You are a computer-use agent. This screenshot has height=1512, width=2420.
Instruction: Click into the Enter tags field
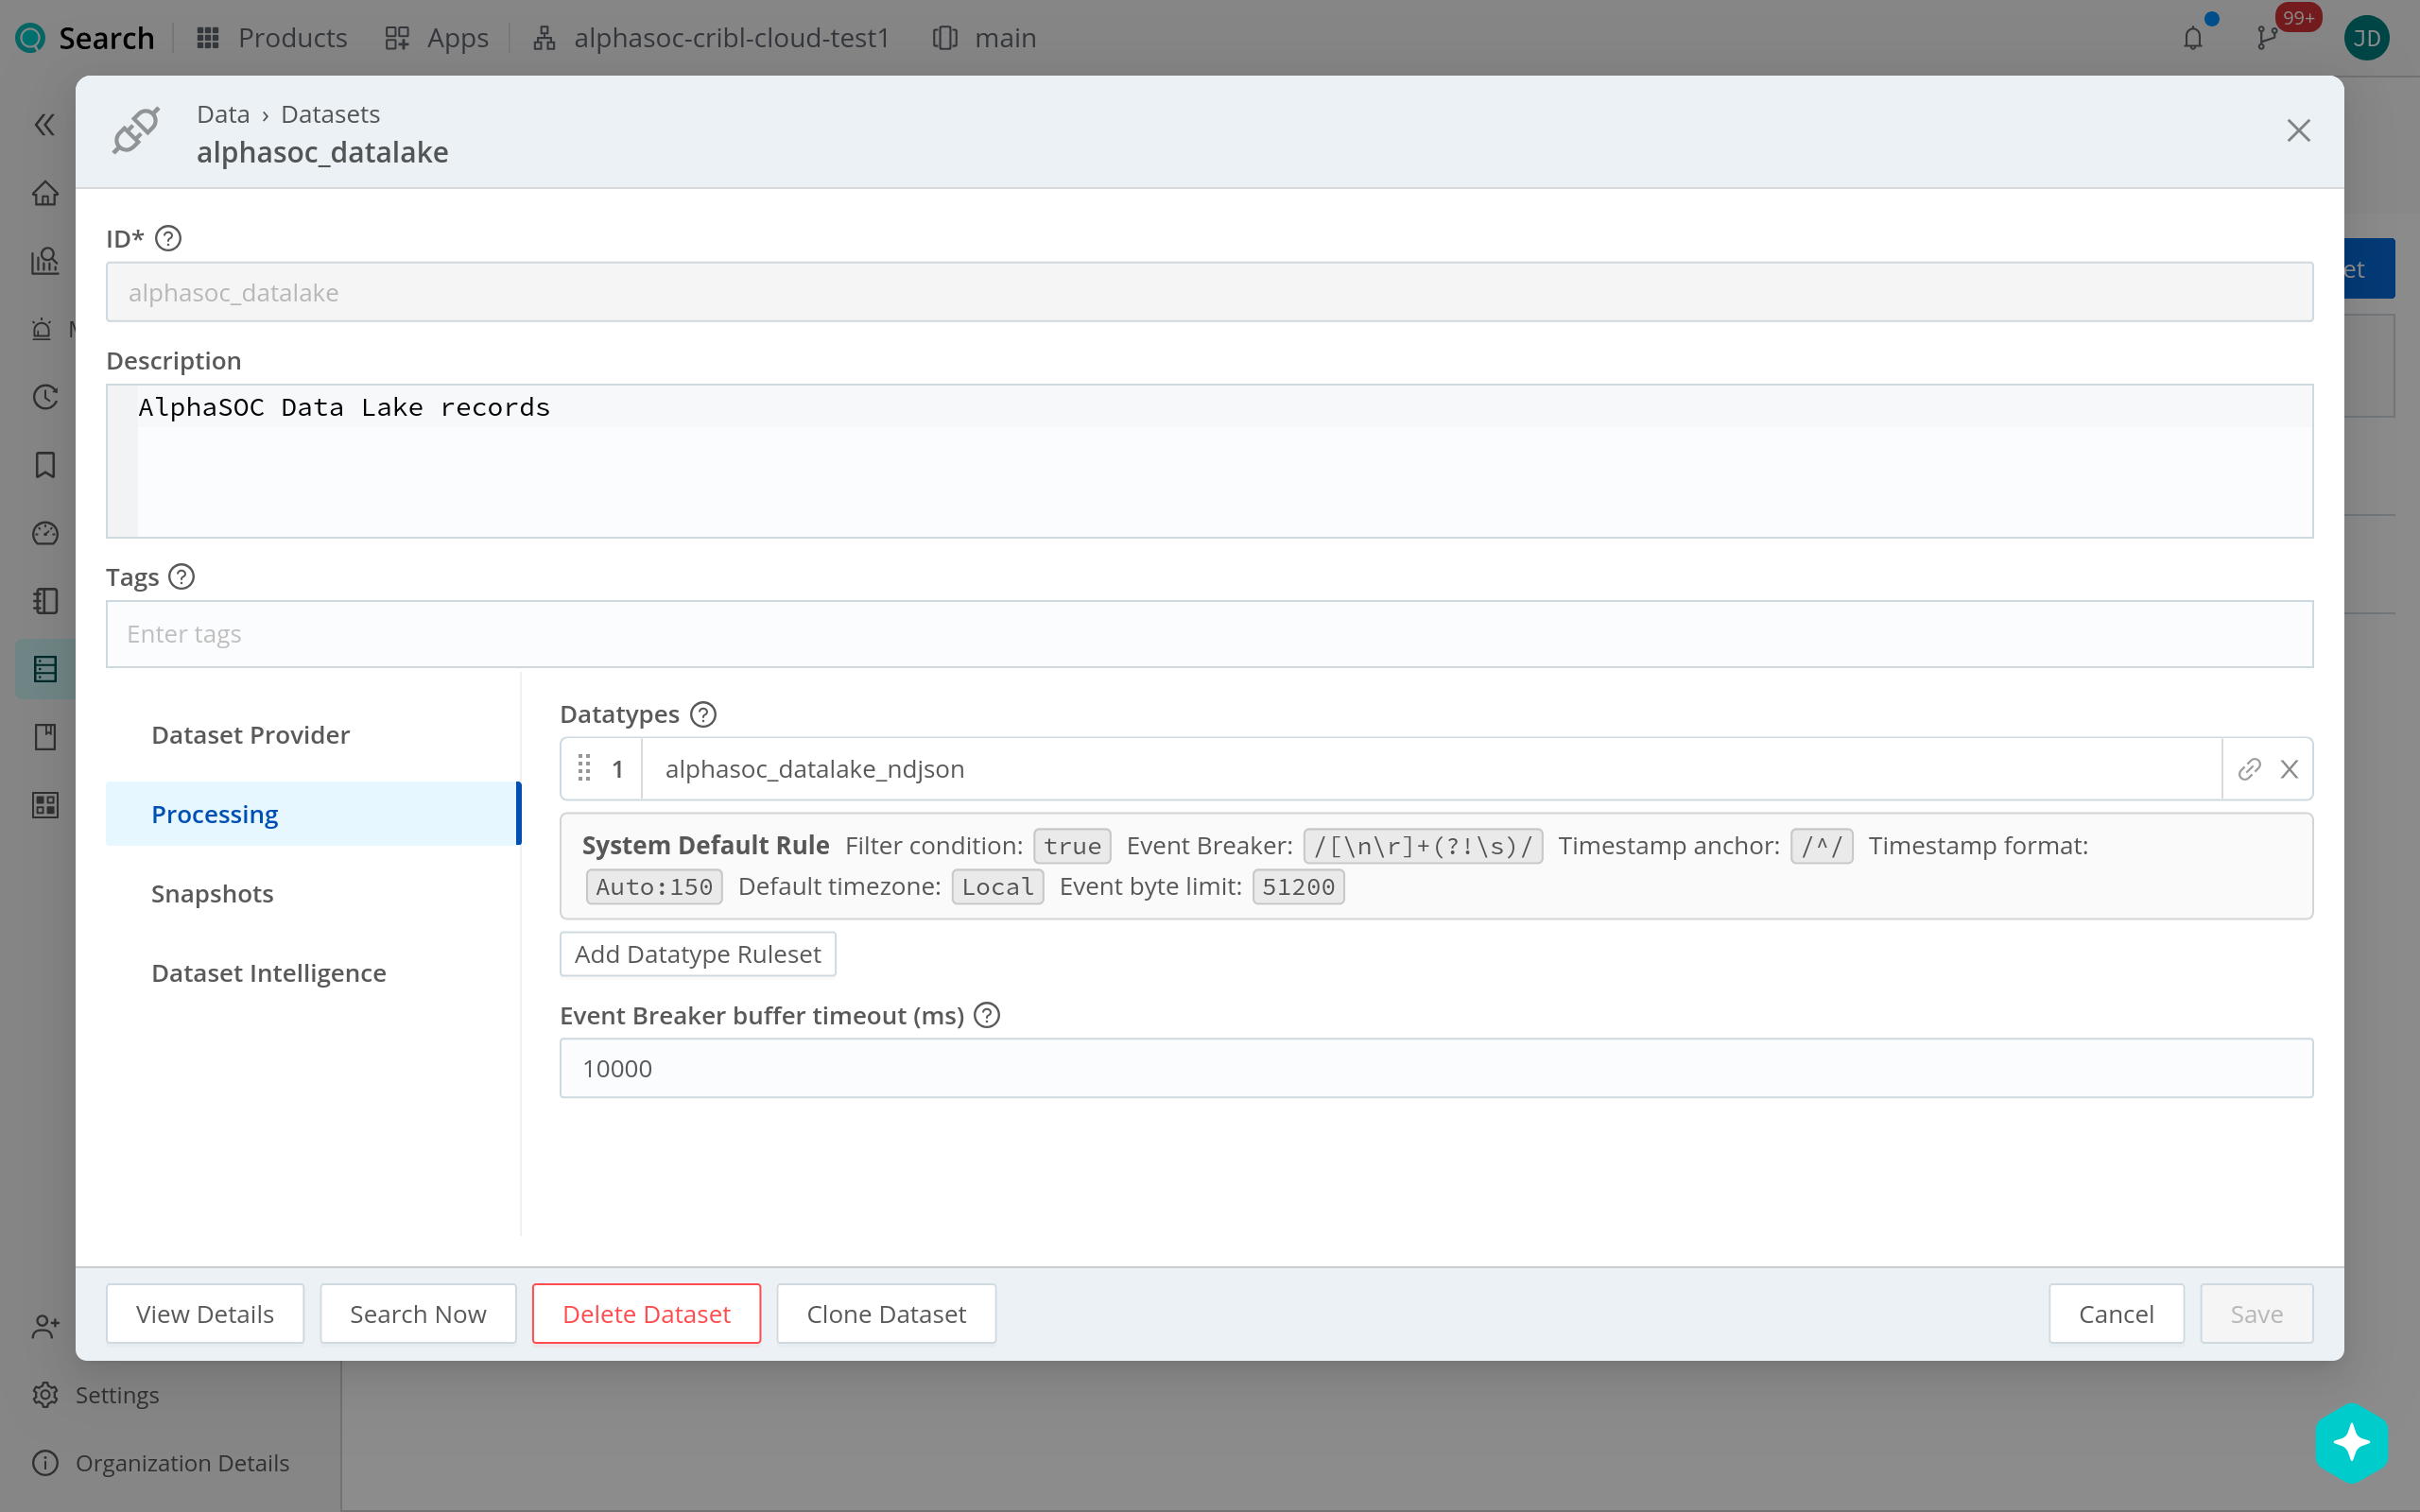click(1209, 634)
